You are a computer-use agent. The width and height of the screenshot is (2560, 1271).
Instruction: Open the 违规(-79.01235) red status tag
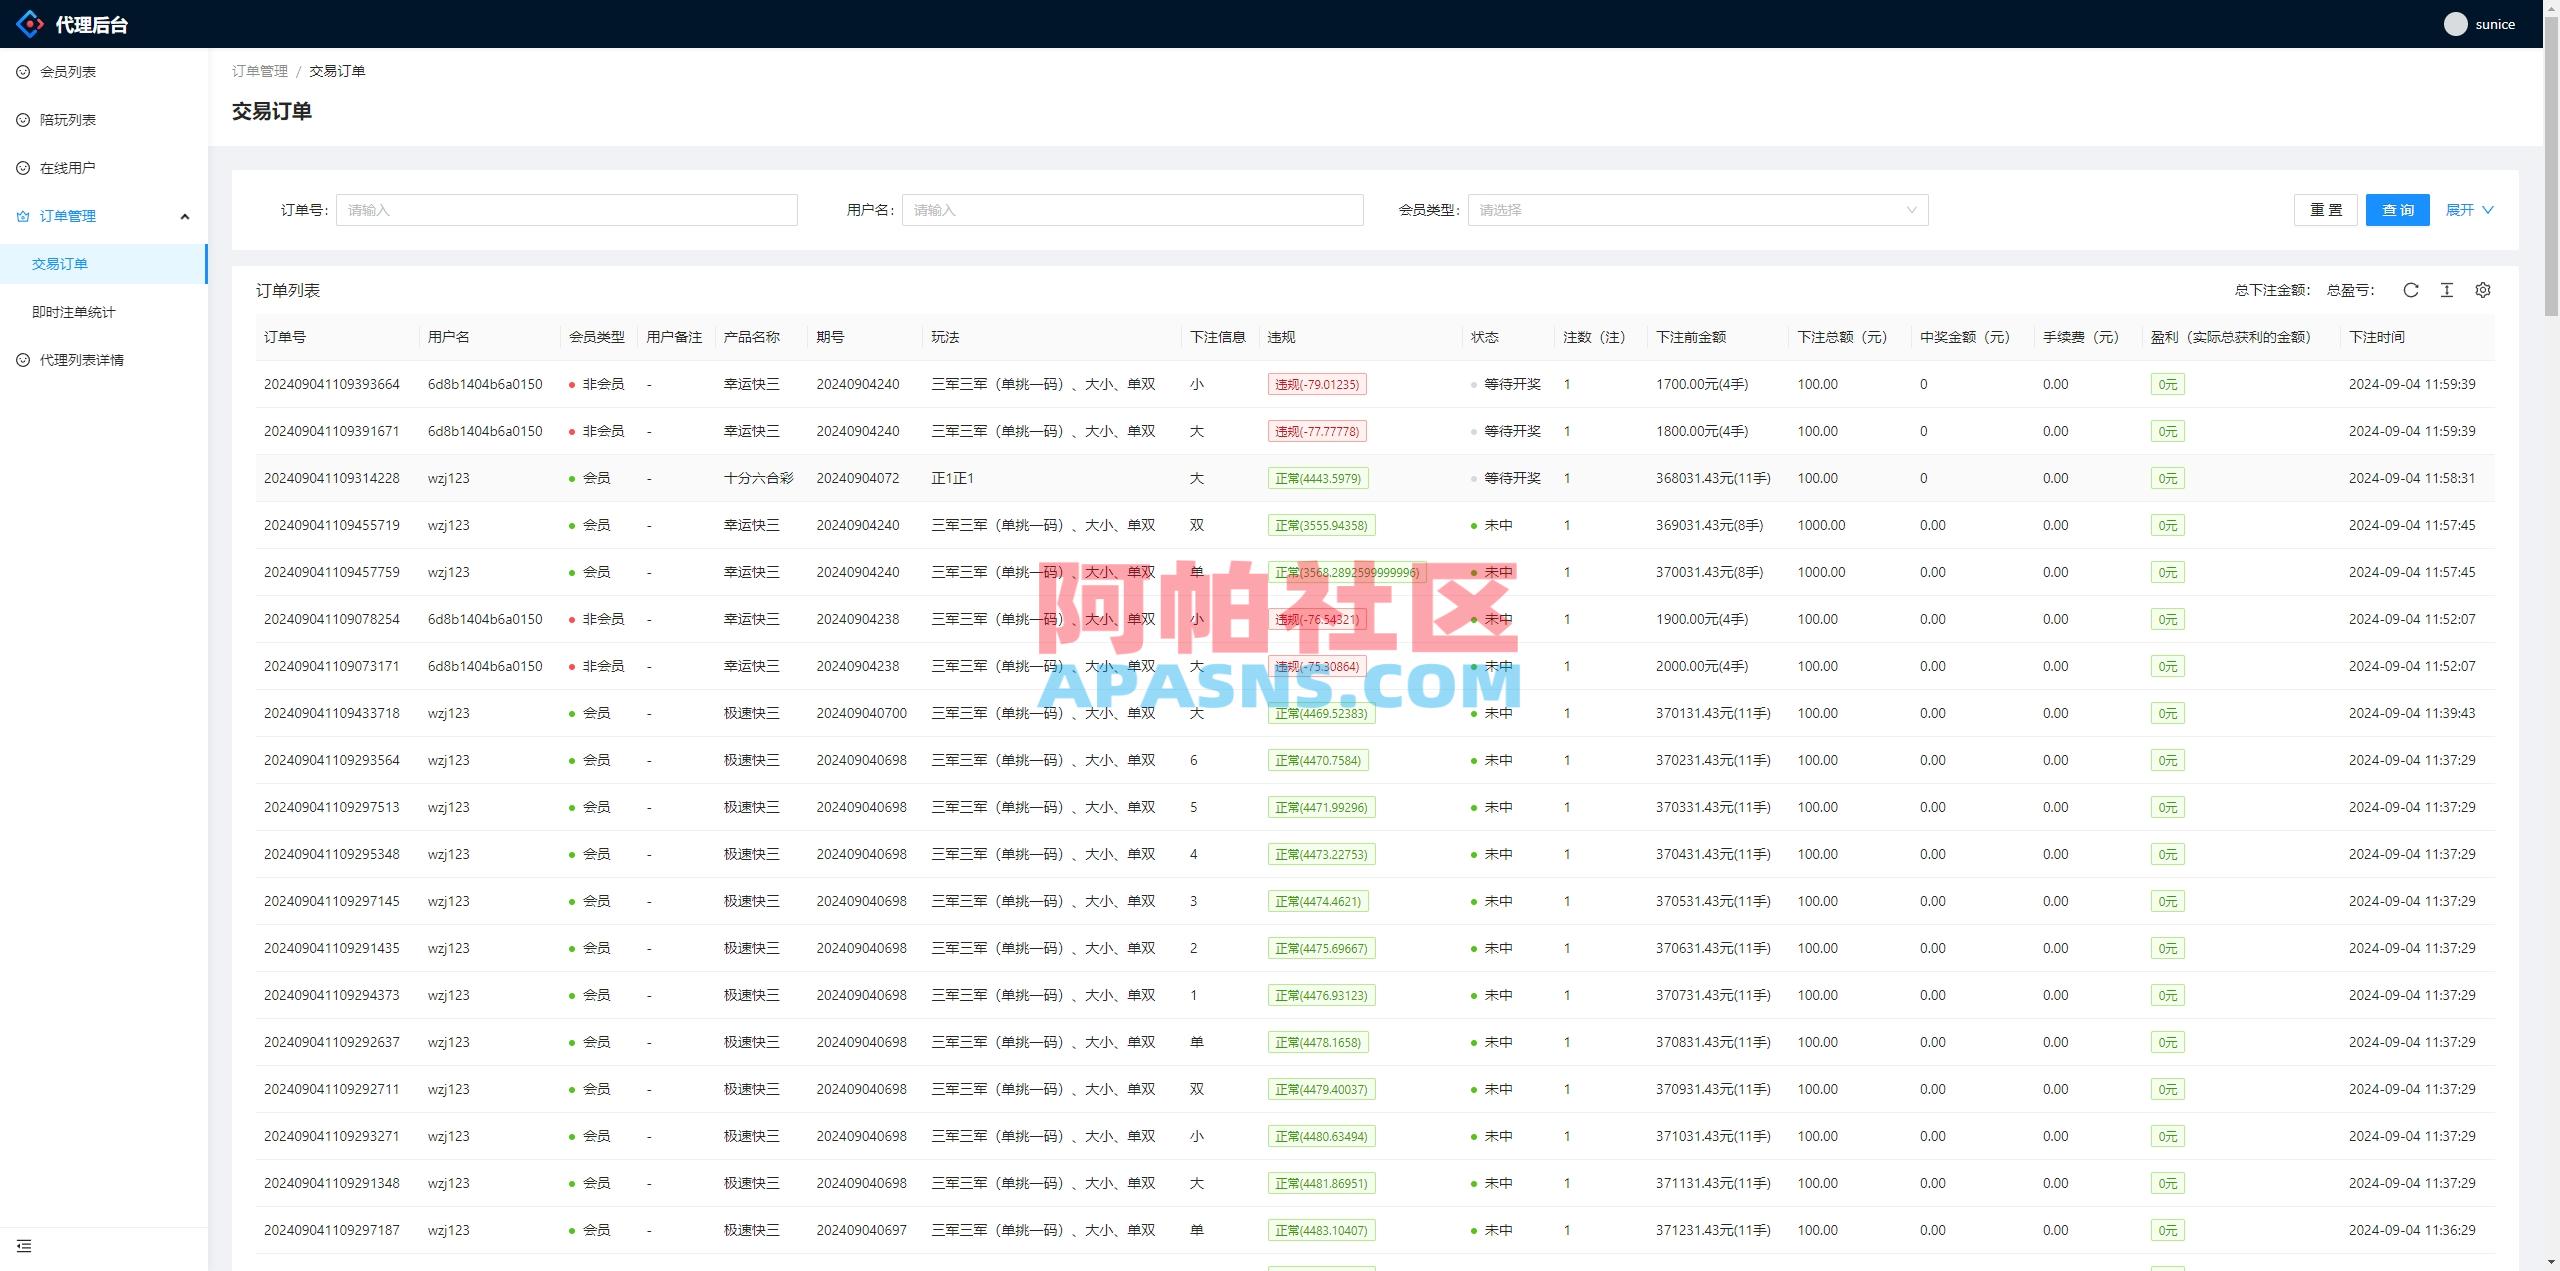[x=1319, y=383]
